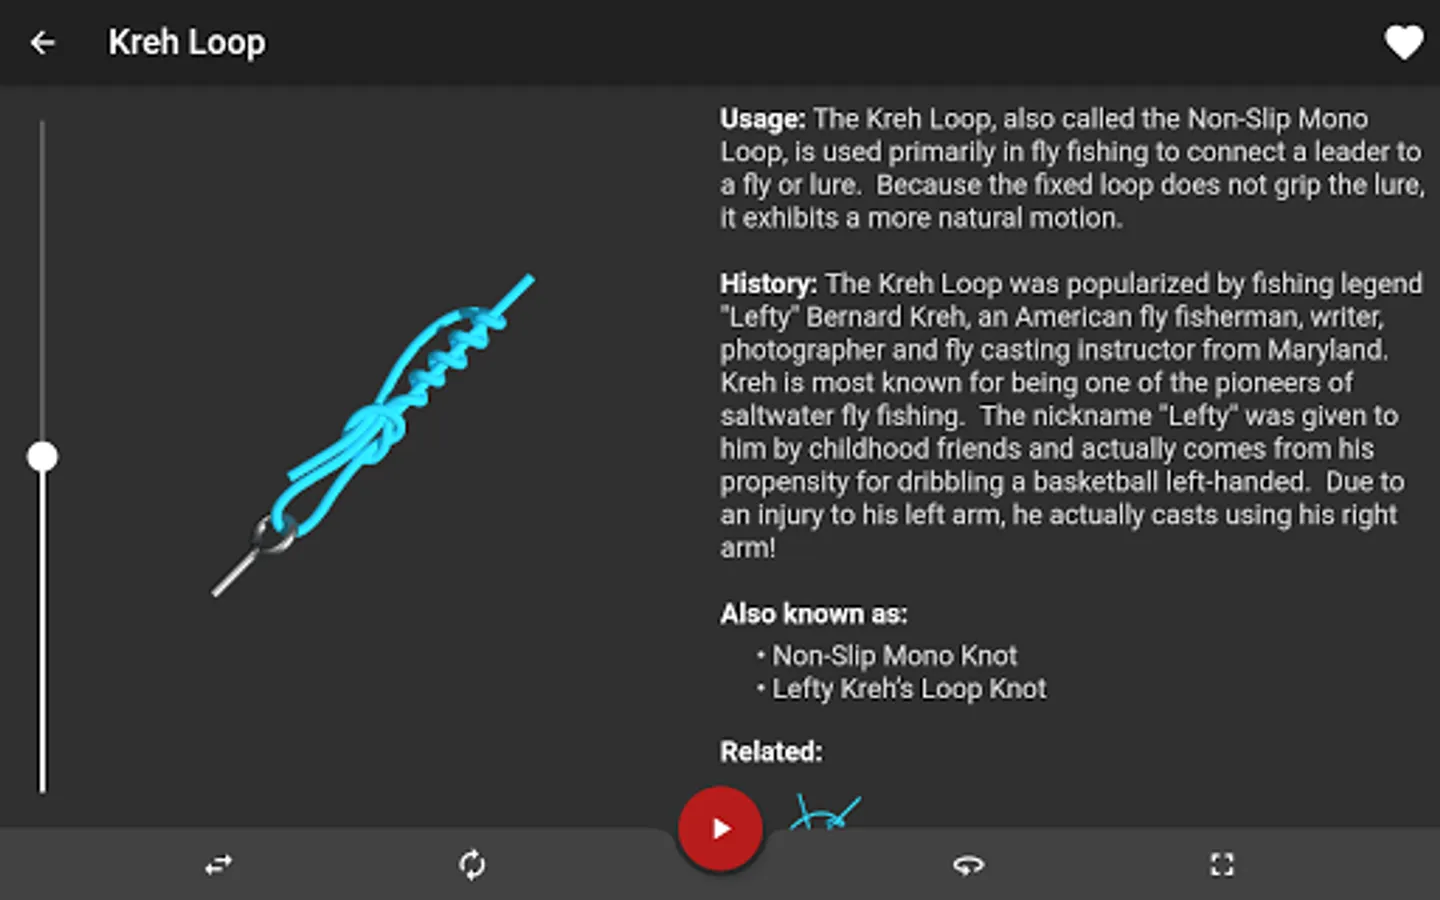Tap the Kreh Loop page title
This screenshot has width=1440, height=900.
[x=187, y=42]
